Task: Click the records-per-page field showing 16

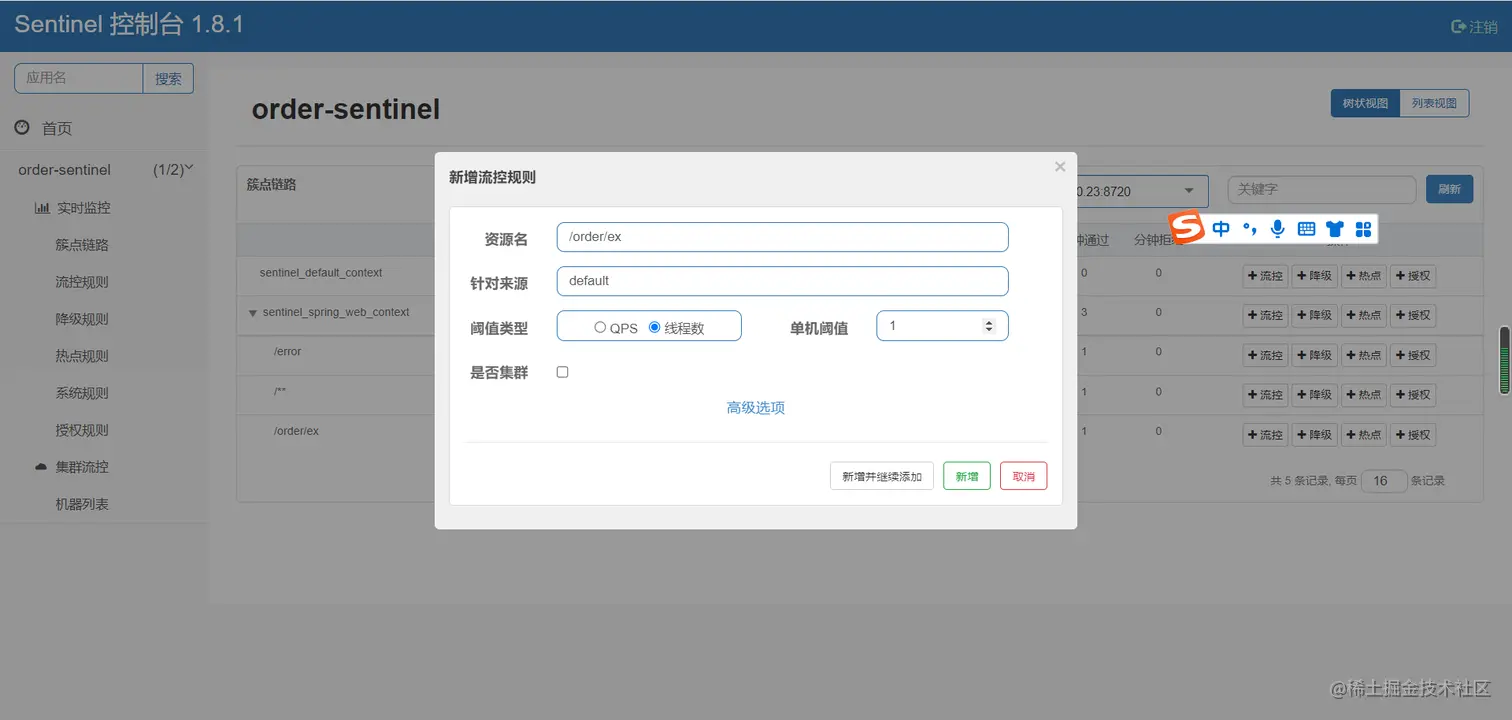Action: 1384,481
